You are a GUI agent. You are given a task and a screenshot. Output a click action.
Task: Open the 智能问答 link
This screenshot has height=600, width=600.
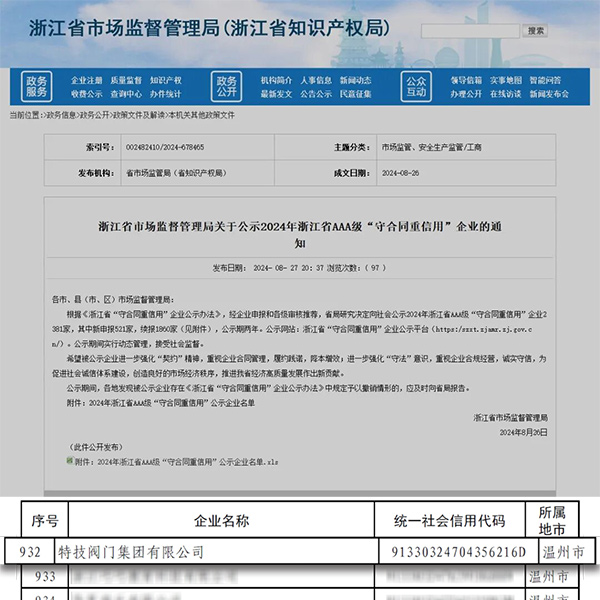pos(545,80)
